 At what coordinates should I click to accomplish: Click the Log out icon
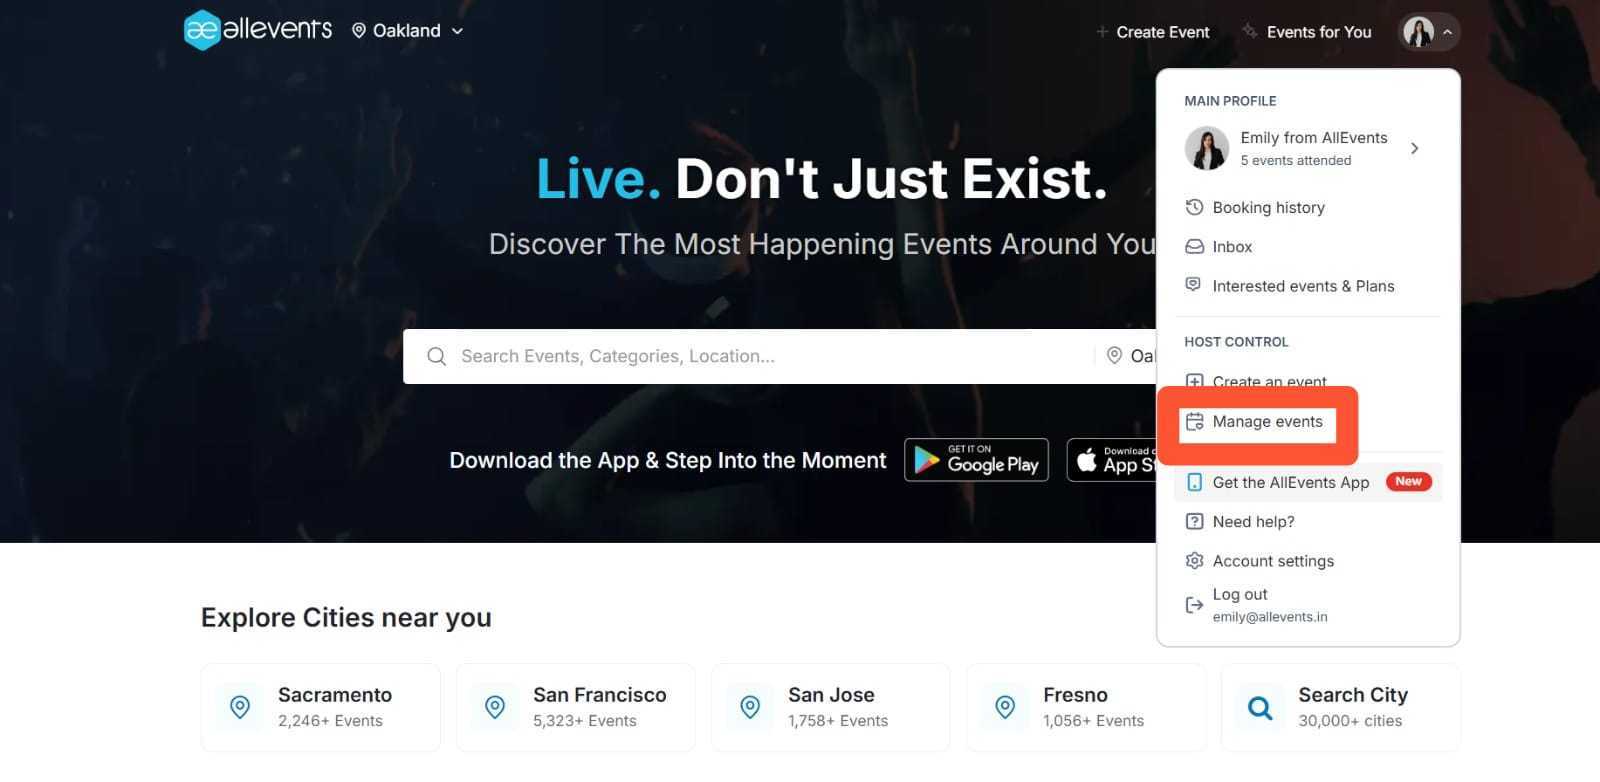coord(1194,605)
